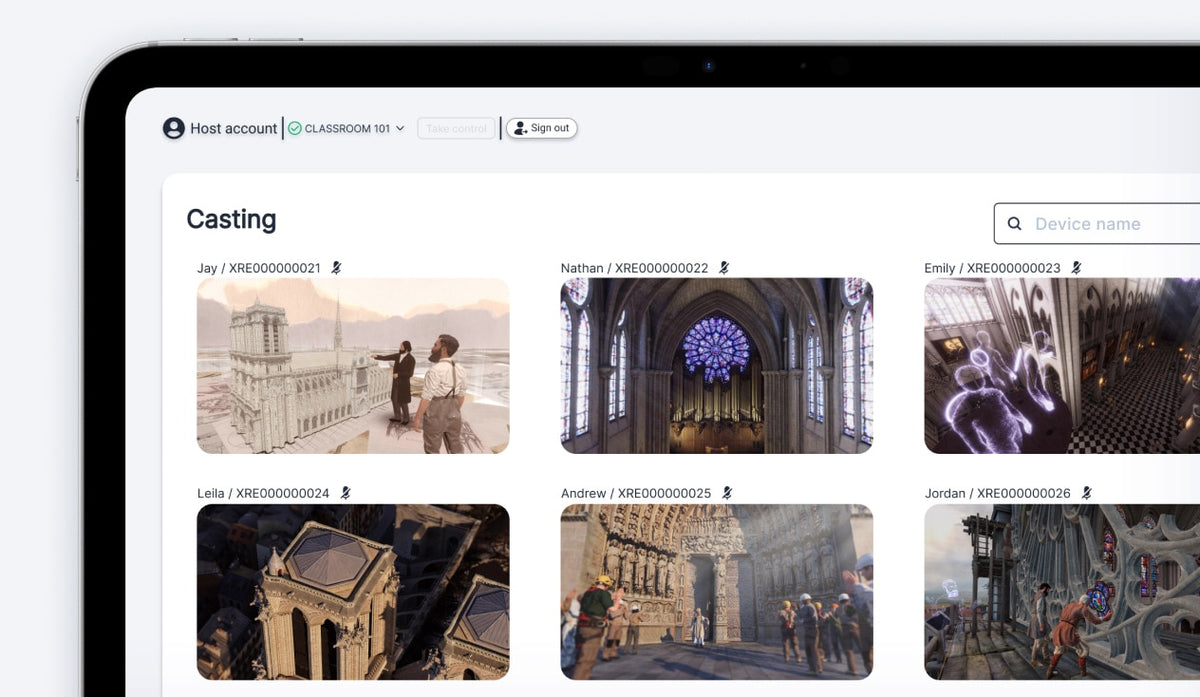
Task: Click the Take control button
Action: 456,128
